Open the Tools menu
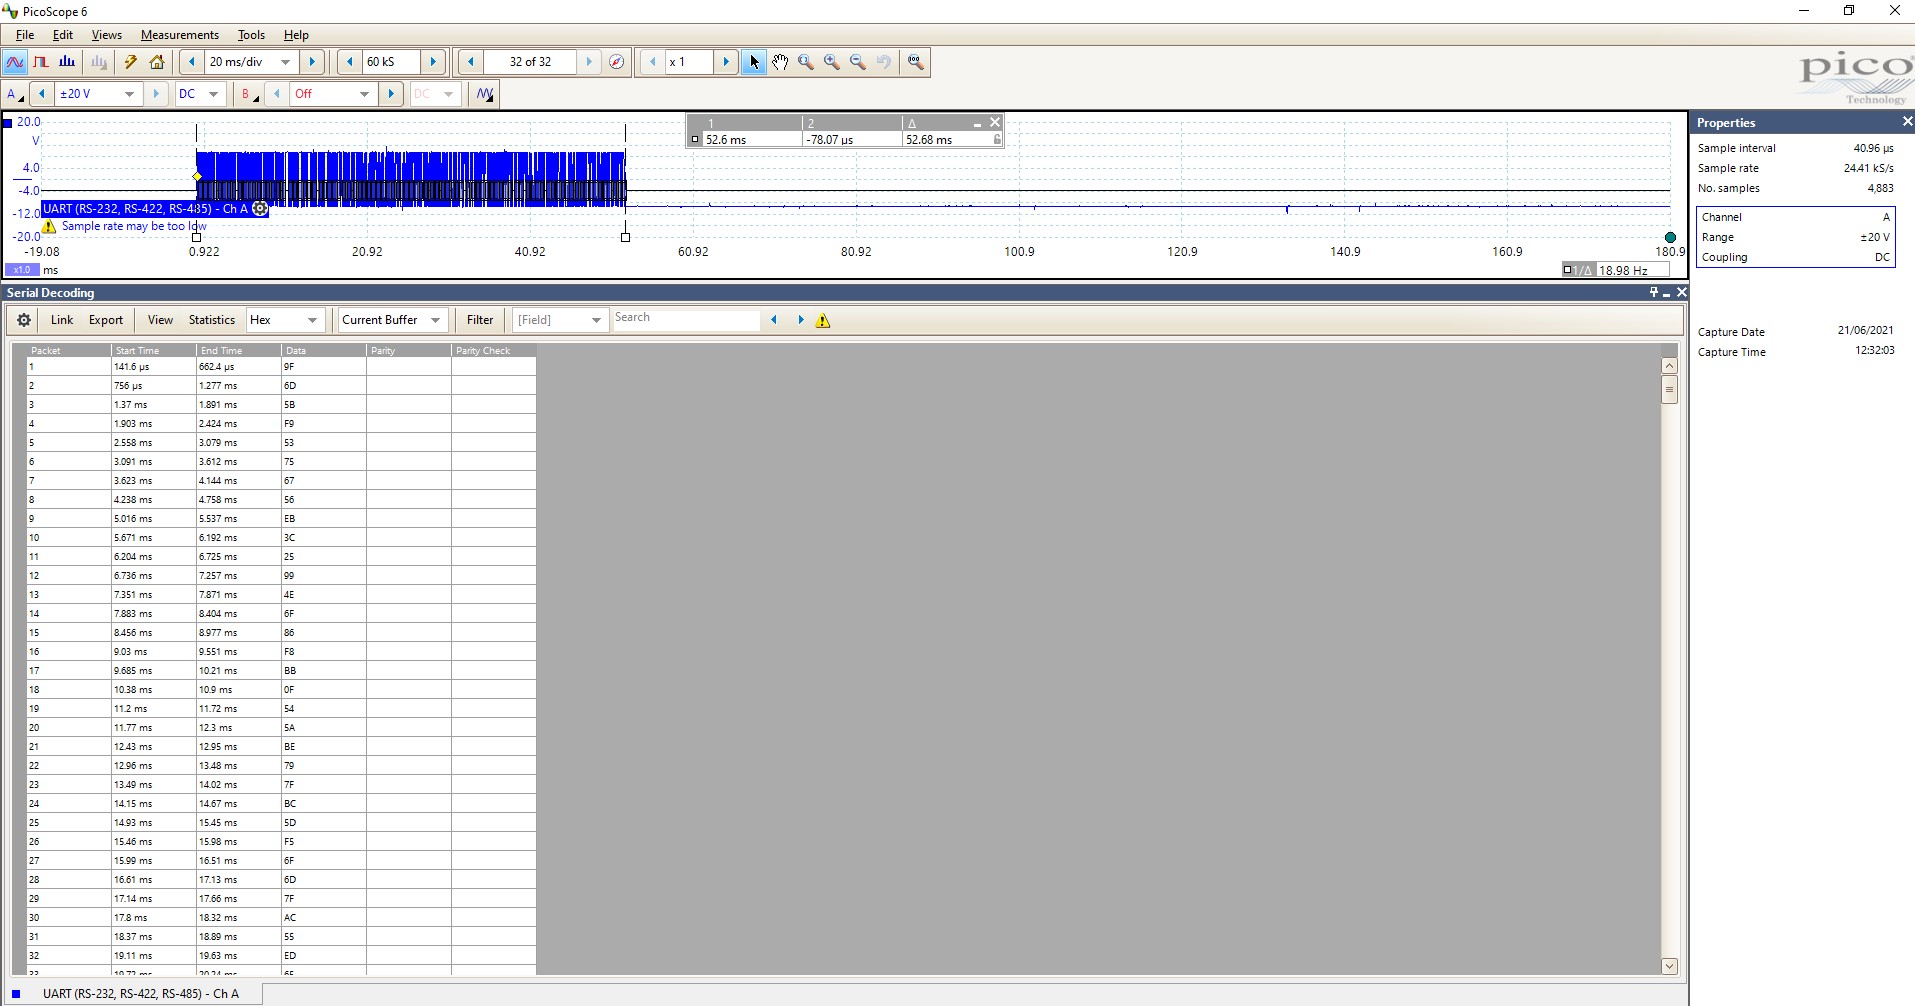1915x1006 pixels. pyautogui.click(x=251, y=35)
